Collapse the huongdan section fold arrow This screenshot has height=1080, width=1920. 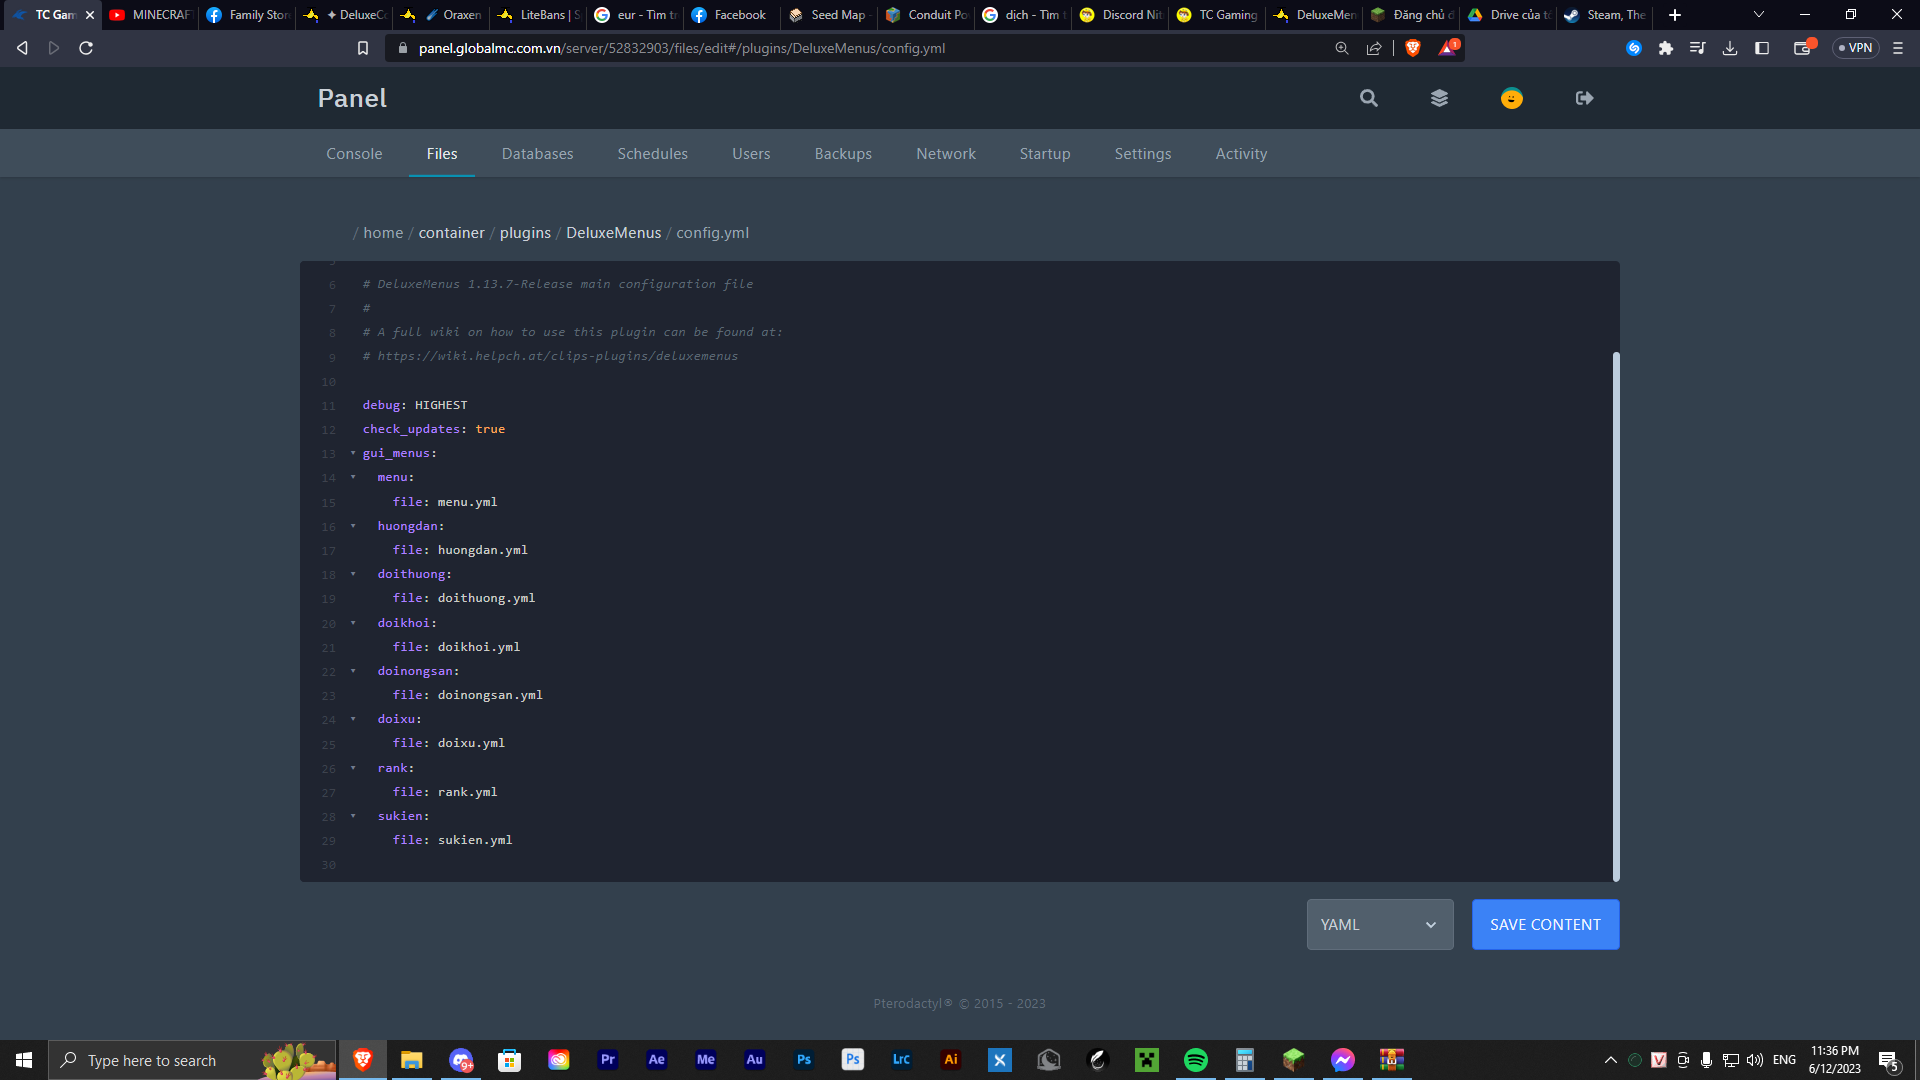click(353, 526)
